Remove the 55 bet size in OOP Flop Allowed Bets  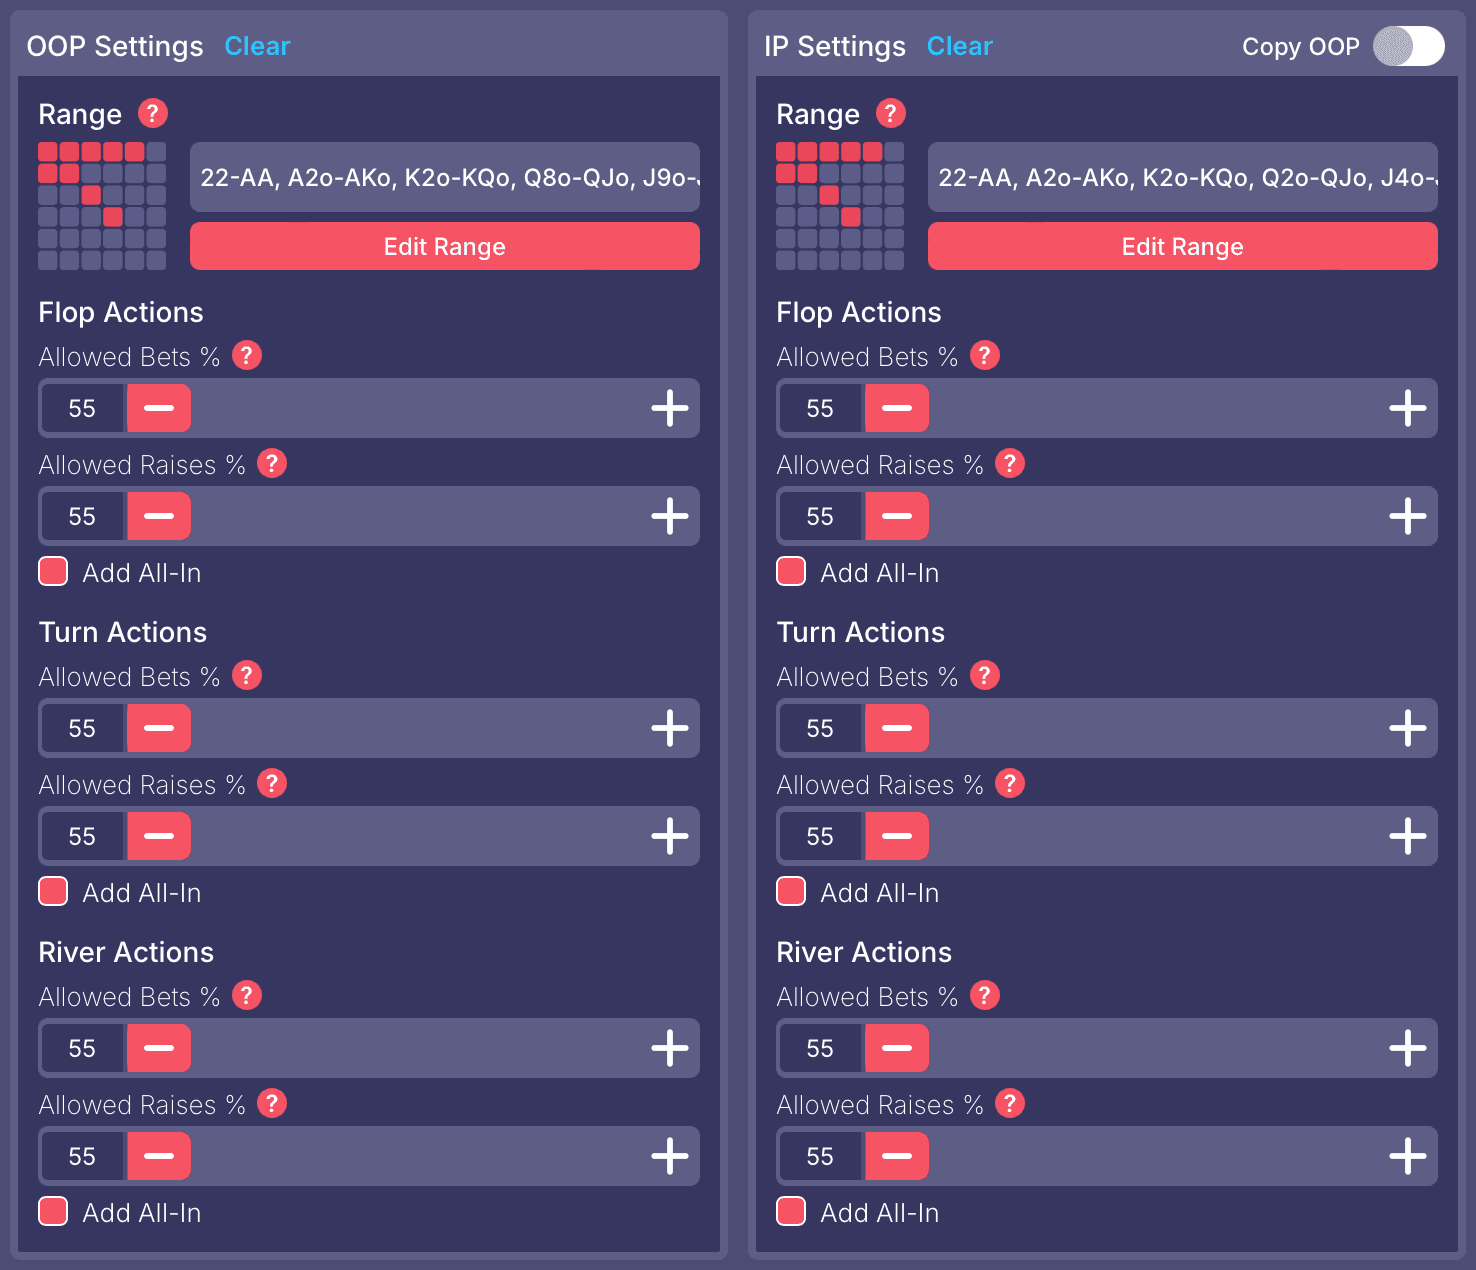click(158, 408)
